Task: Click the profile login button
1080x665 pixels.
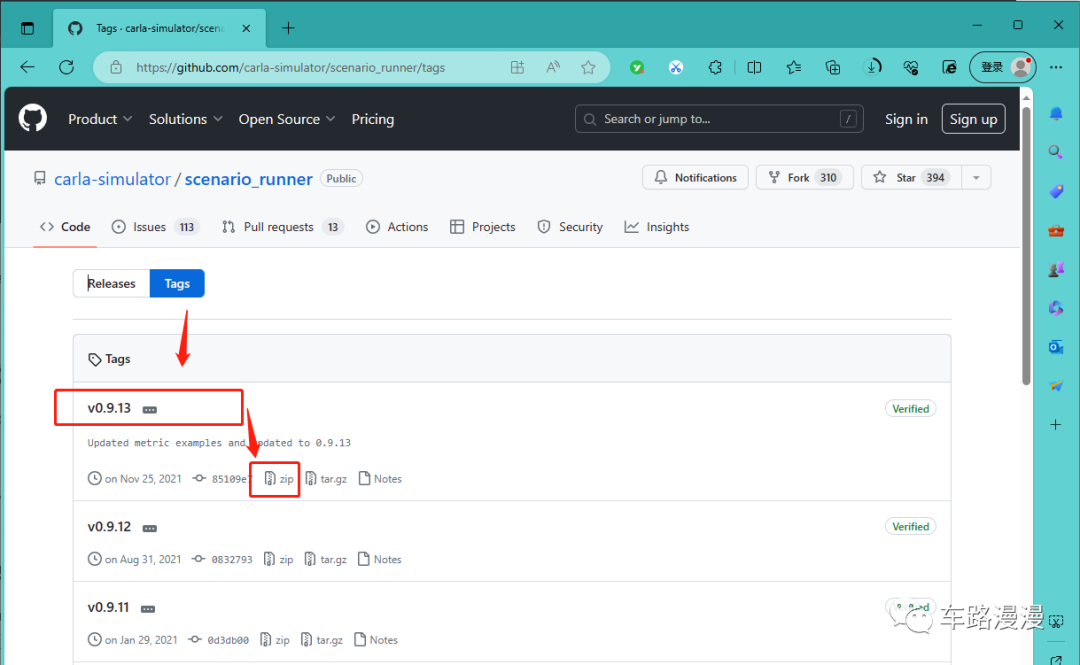Action: [1003, 67]
